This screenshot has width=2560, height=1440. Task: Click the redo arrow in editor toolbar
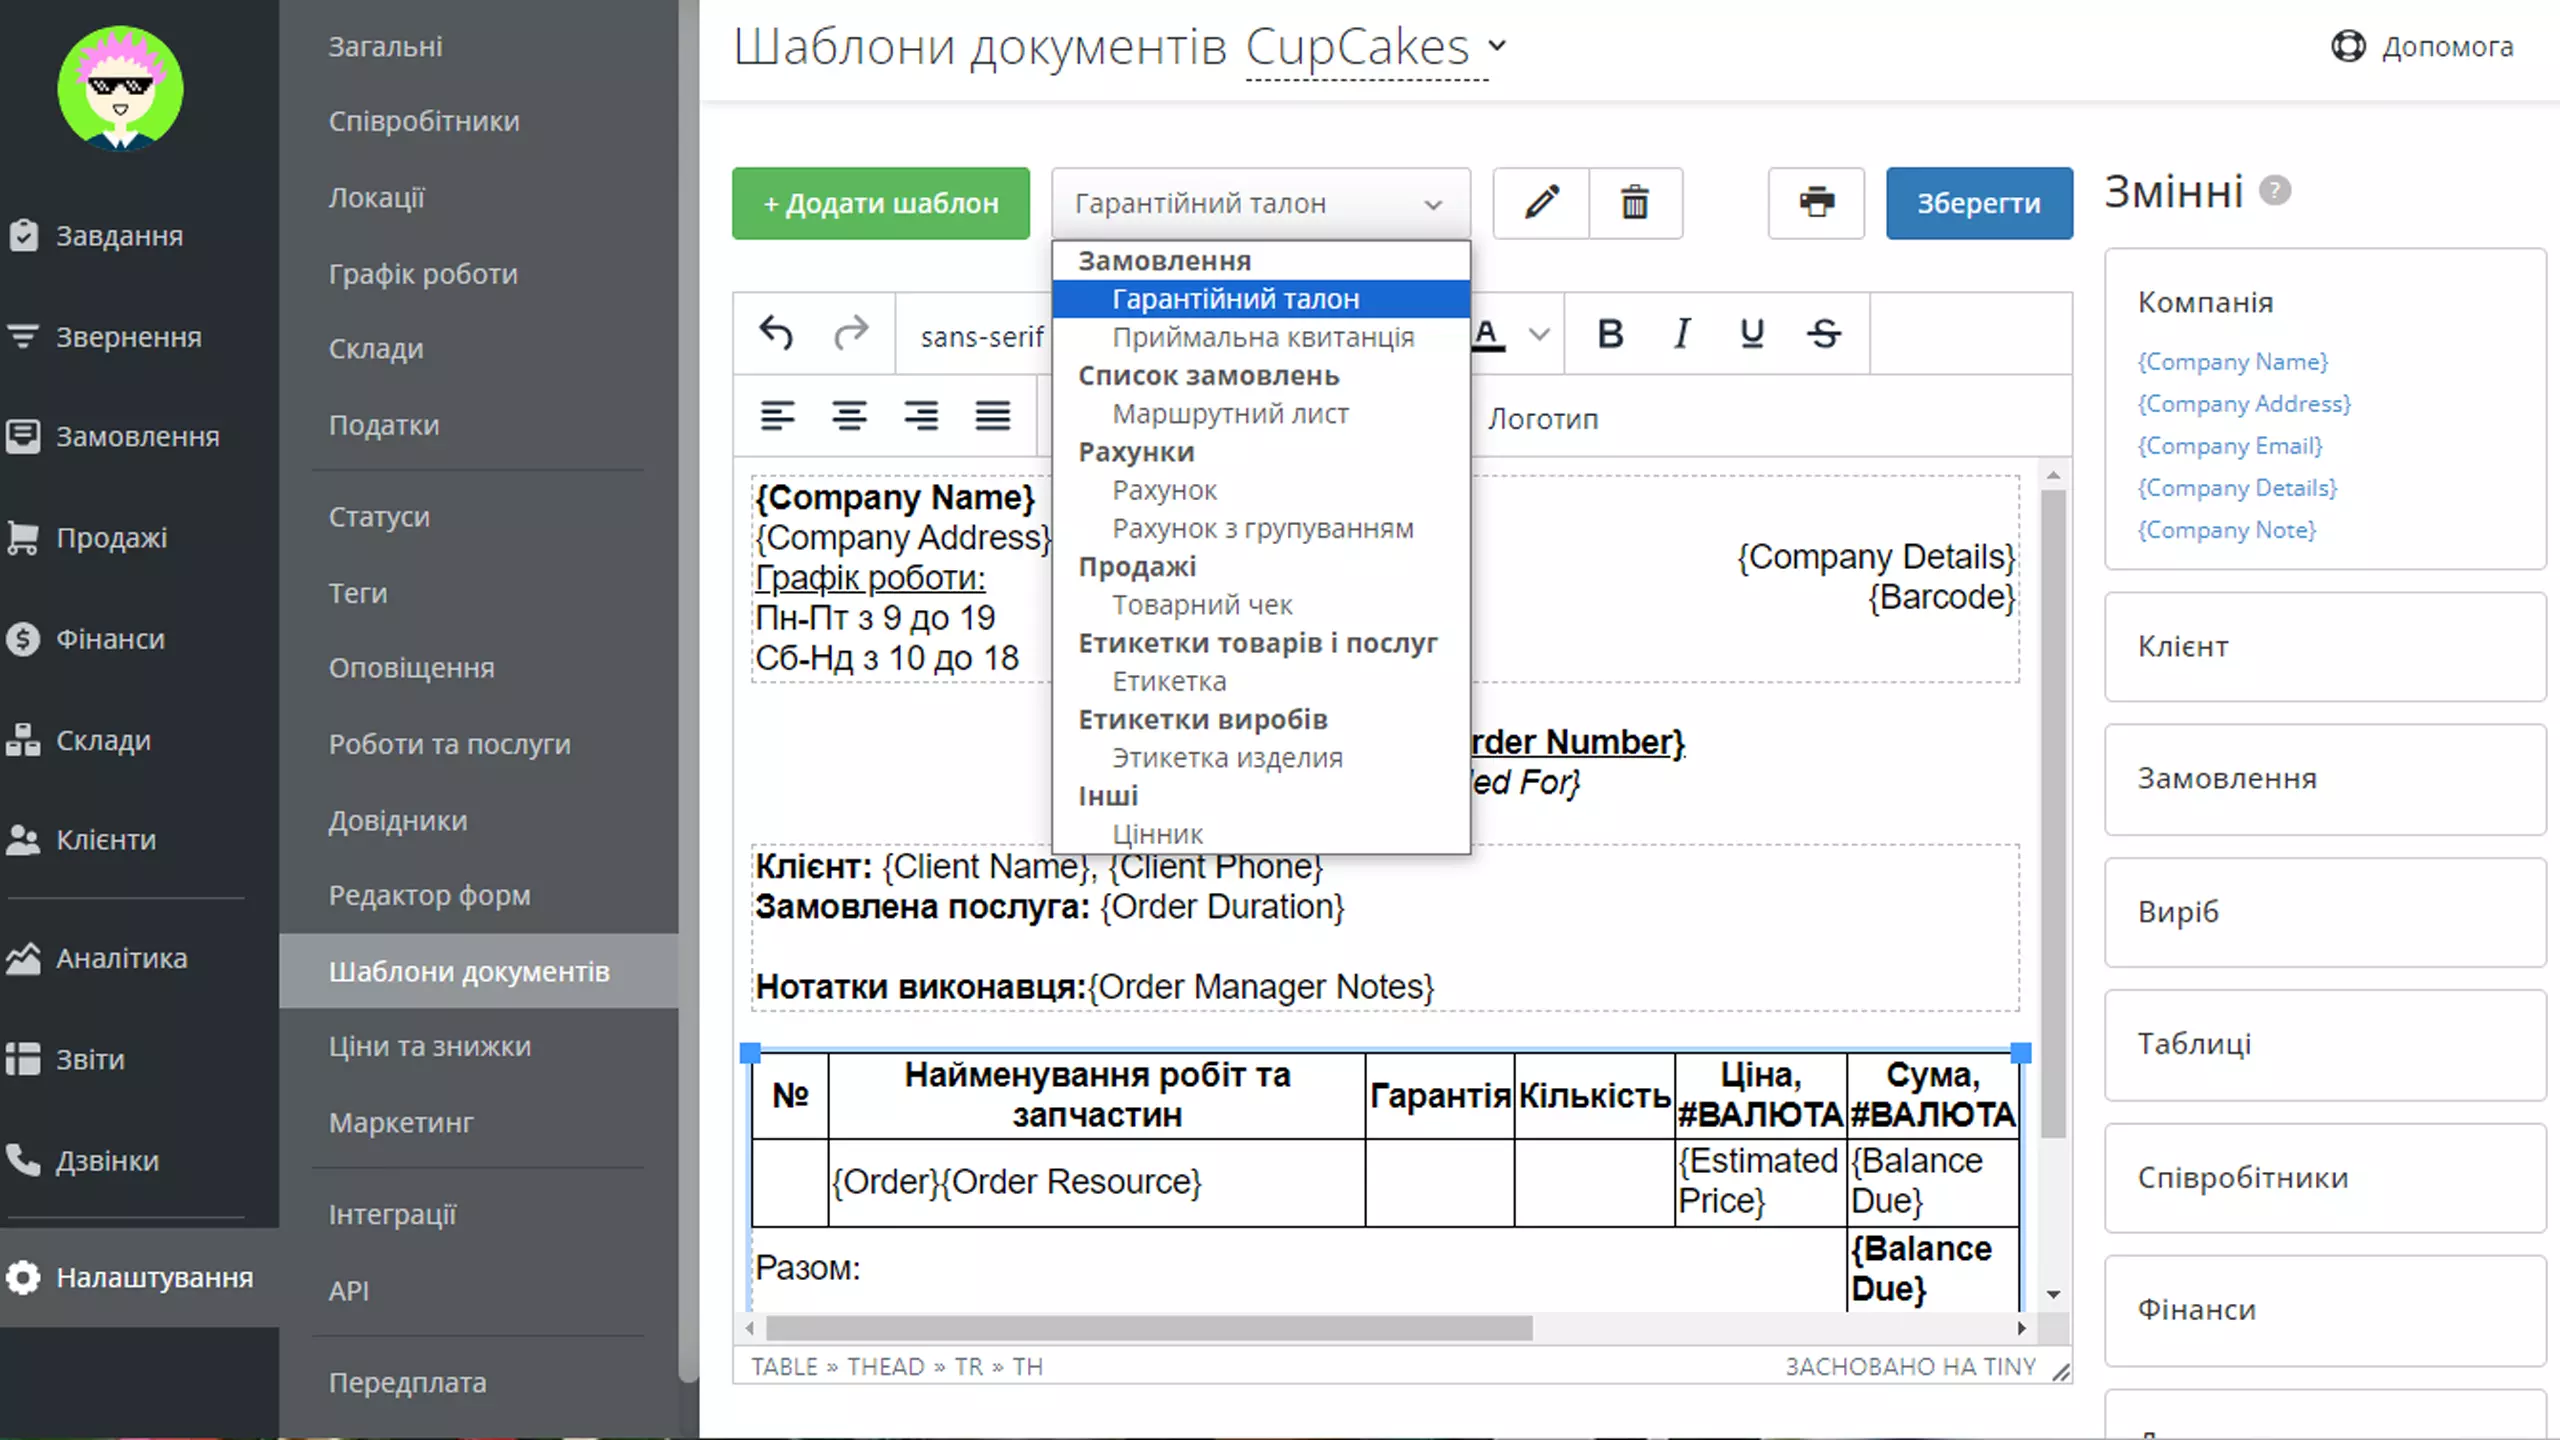[x=851, y=333]
